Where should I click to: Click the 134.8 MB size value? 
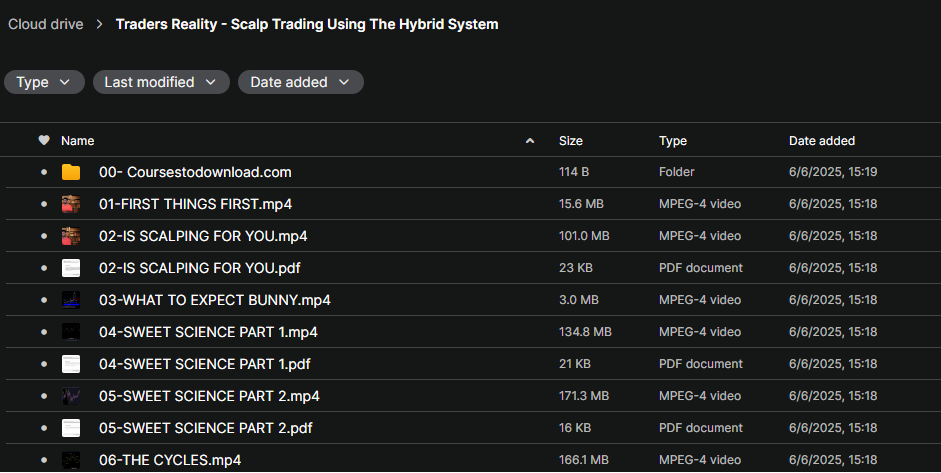(585, 332)
